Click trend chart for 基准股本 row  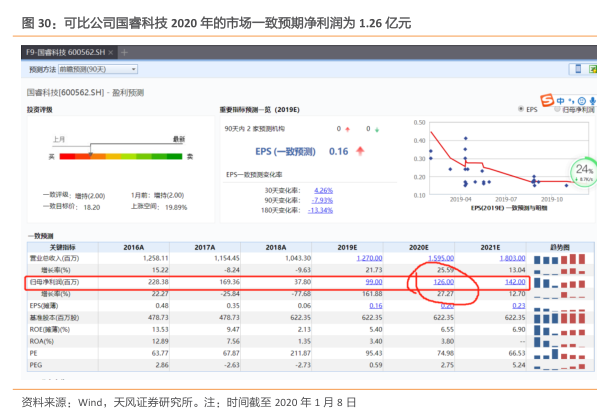(559, 317)
